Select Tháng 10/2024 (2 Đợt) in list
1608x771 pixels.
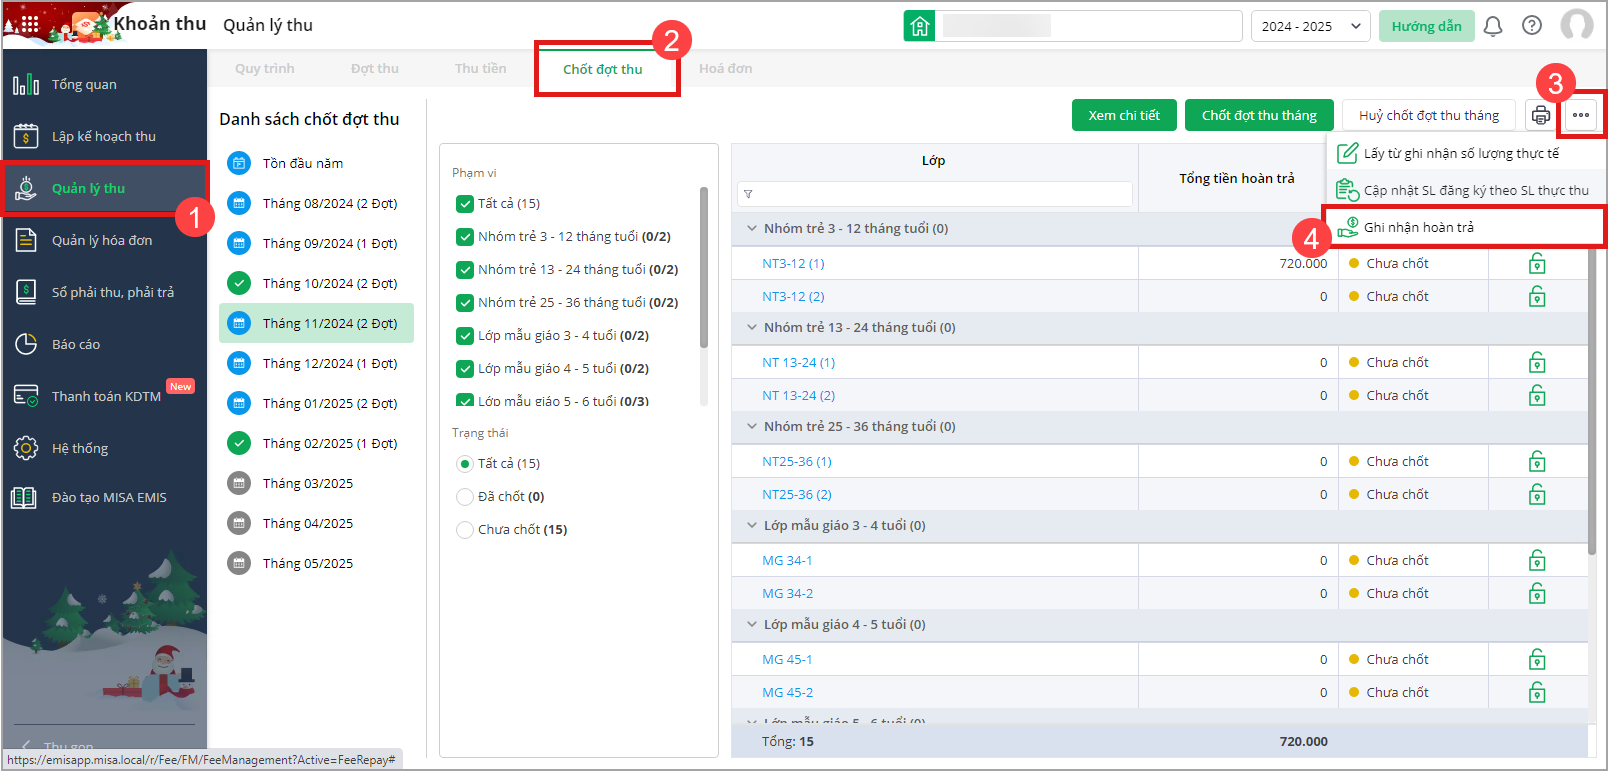tap(316, 283)
